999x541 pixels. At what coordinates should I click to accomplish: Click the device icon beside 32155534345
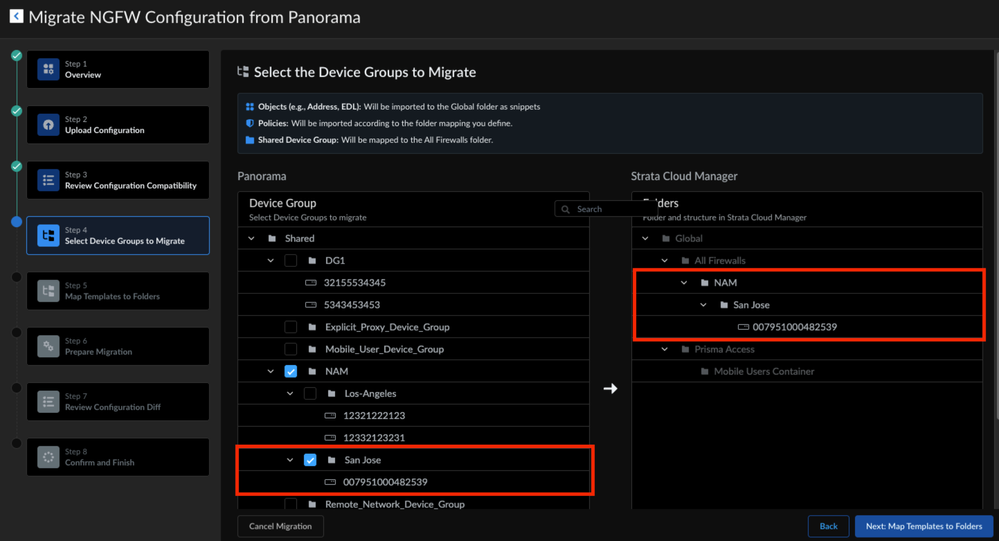click(x=310, y=283)
